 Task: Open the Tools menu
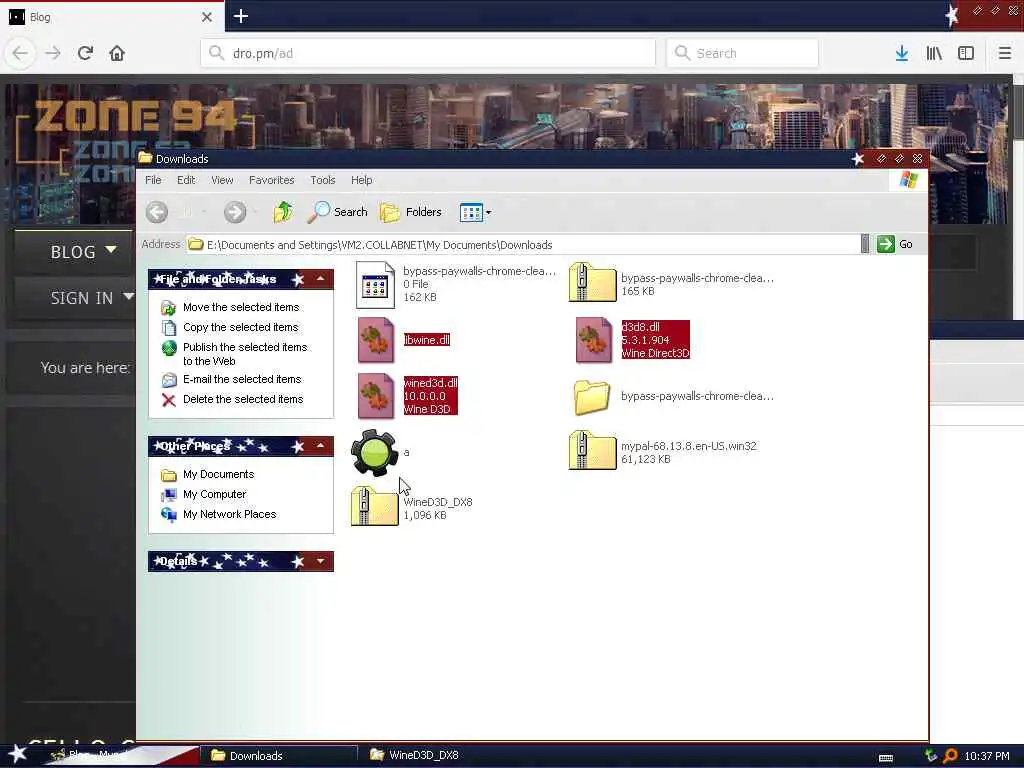tap(323, 180)
